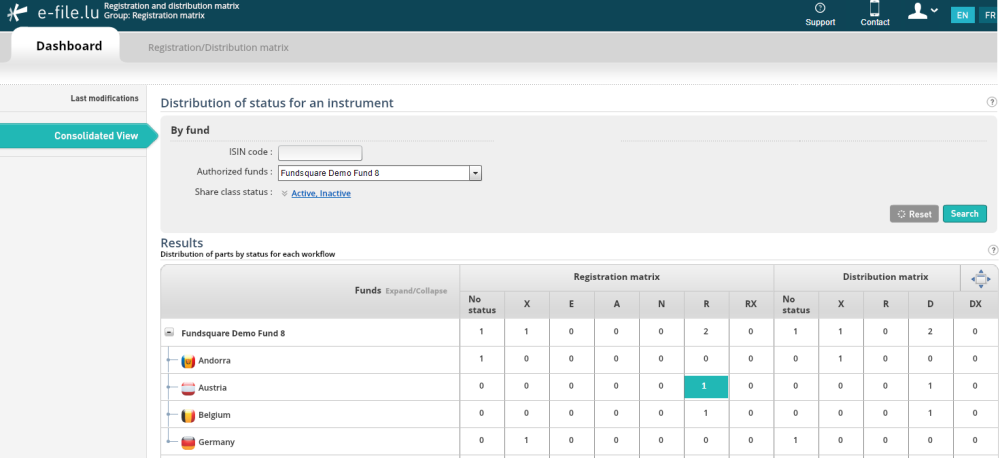1000x458 pixels.
Task: Collapse the Fundsquare Demo Fund 8 row
Action: [x=169, y=333]
